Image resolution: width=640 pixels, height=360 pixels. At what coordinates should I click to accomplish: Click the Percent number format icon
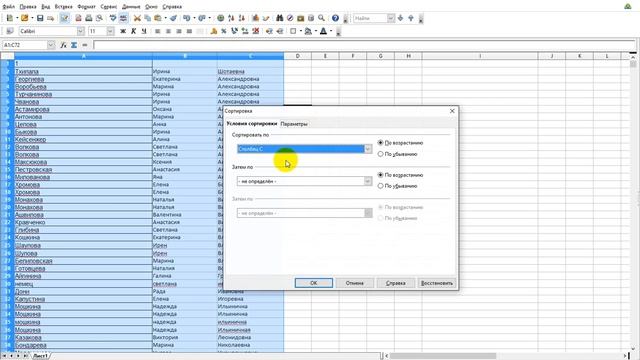pos(224,31)
